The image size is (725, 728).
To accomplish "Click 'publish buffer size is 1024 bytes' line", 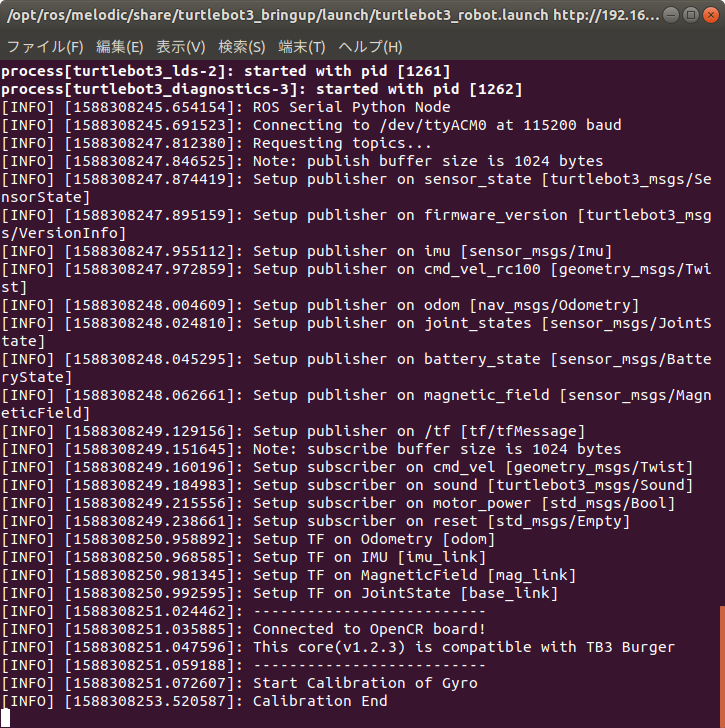I will (302, 161).
